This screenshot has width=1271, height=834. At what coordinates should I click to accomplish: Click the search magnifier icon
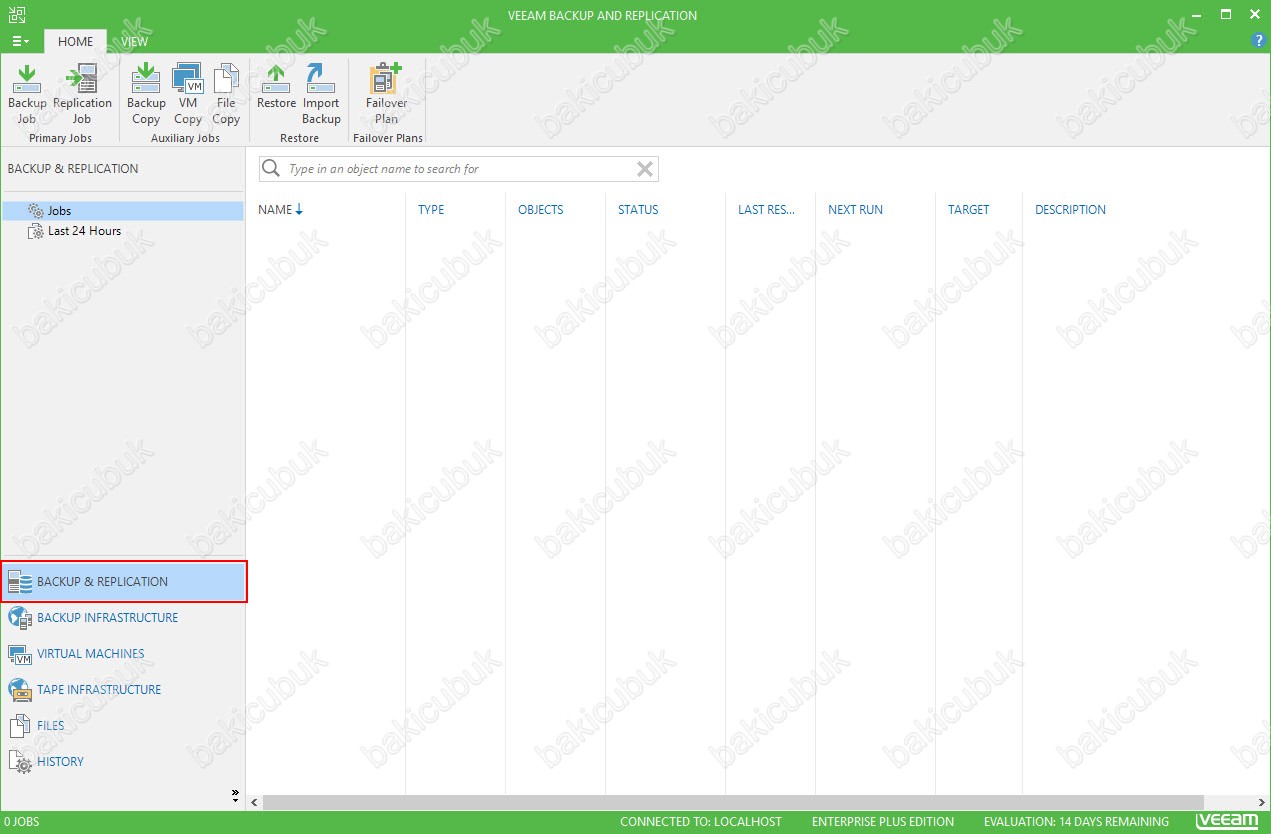[270, 169]
